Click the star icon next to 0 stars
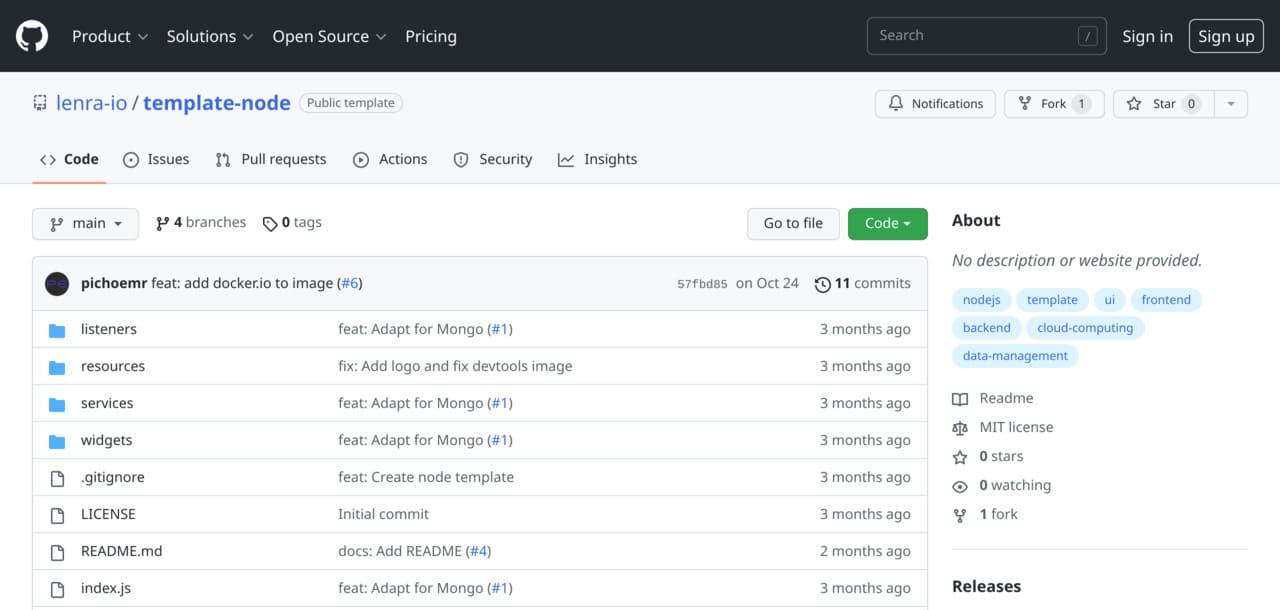The image size is (1280, 610). [x=960, y=457]
